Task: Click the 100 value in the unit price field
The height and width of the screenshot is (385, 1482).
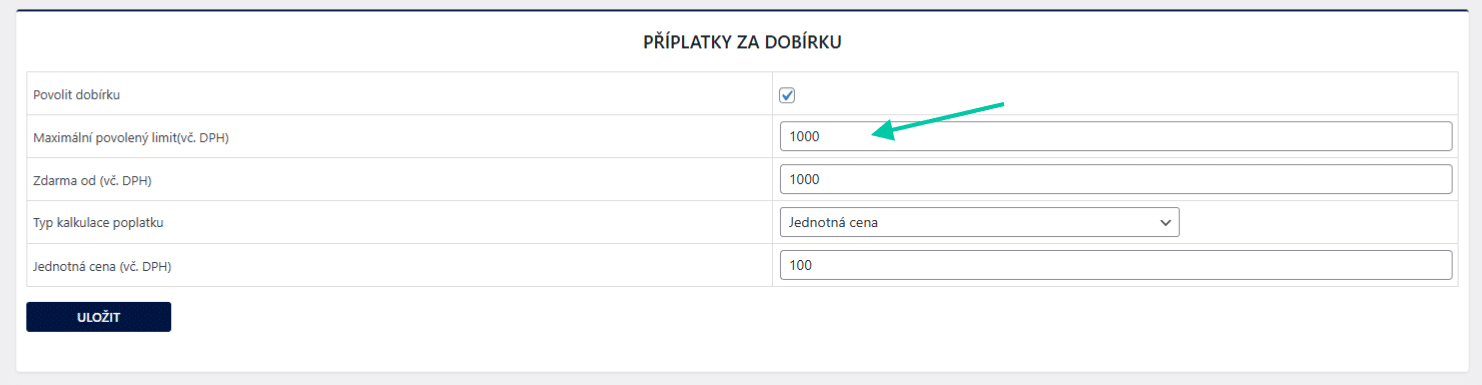Action: point(800,266)
